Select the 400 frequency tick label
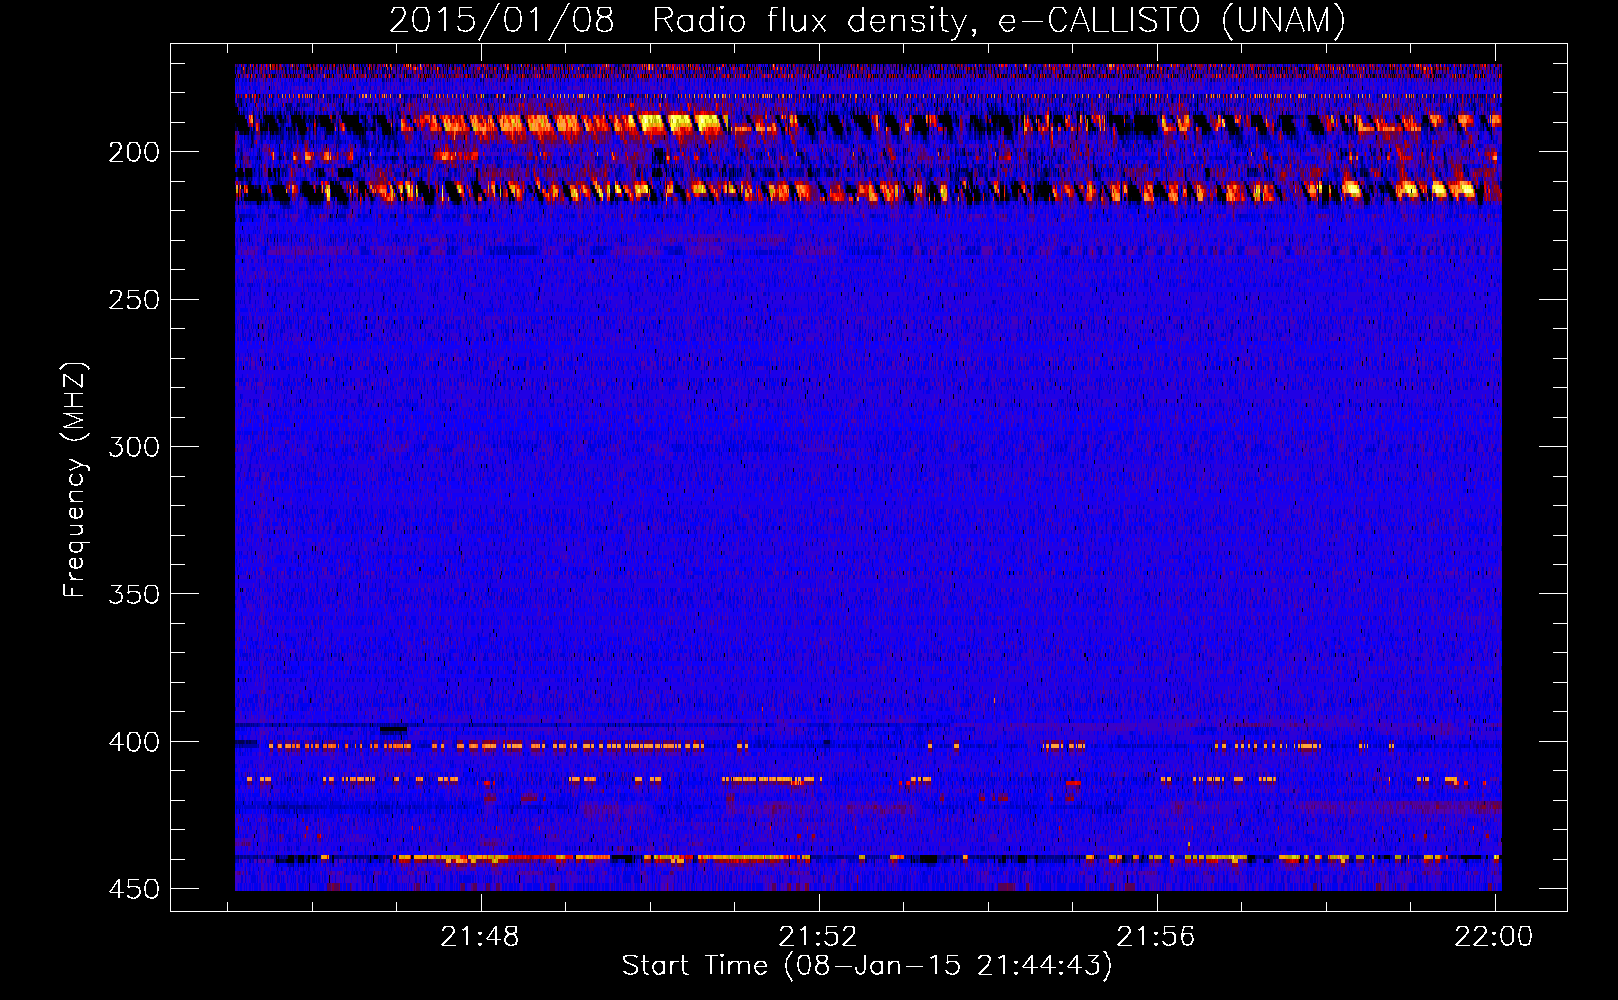The image size is (1618, 1000). coord(134,742)
